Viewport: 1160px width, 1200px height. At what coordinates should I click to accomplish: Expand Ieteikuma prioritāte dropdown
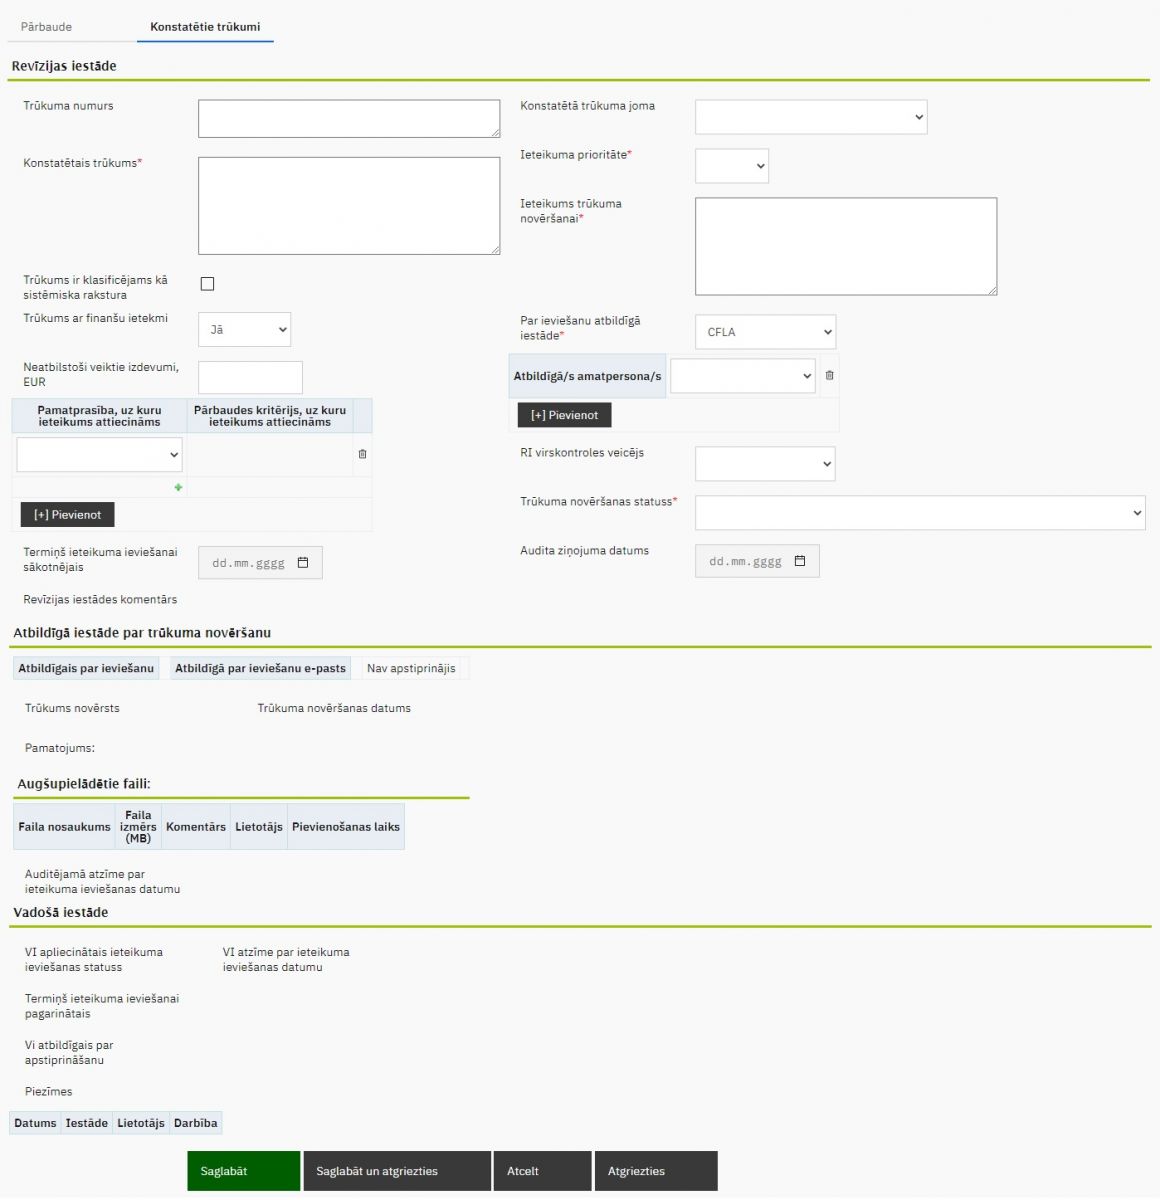pyautogui.click(x=731, y=166)
